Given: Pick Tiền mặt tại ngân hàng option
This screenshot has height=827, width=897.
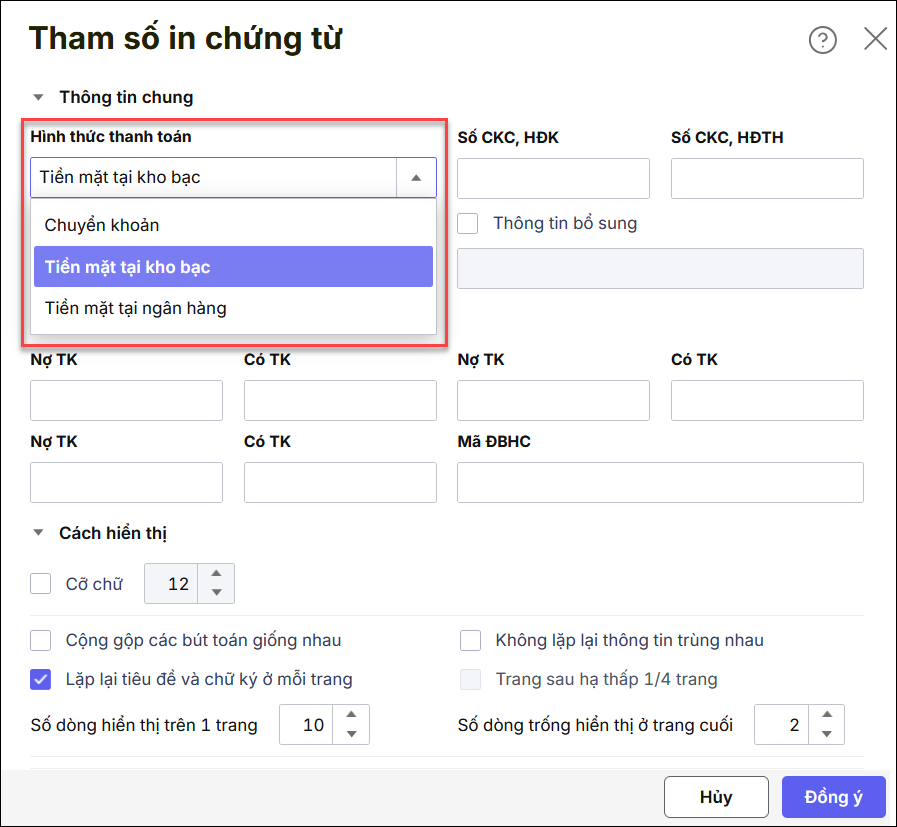Looking at the screenshot, I should pyautogui.click(x=233, y=308).
